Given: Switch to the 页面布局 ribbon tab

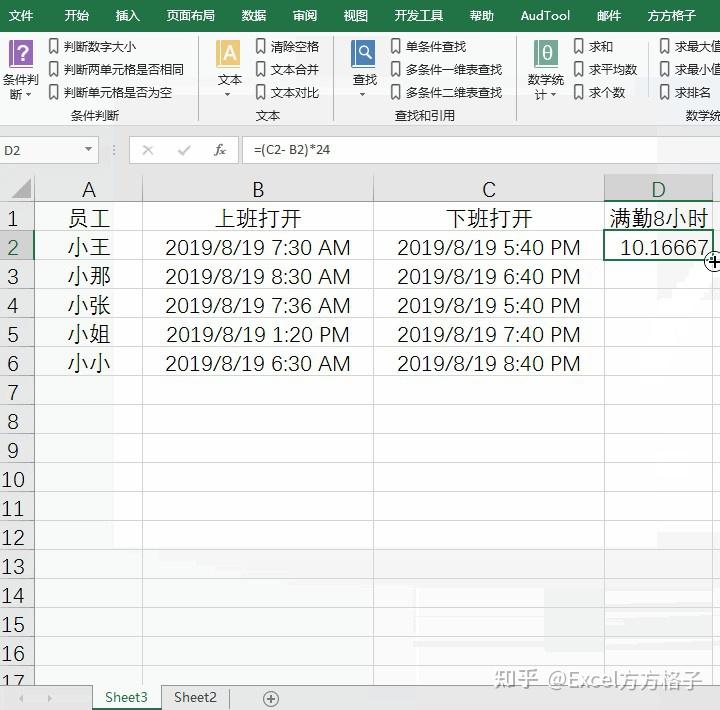Looking at the screenshot, I should [x=190, y=16].
